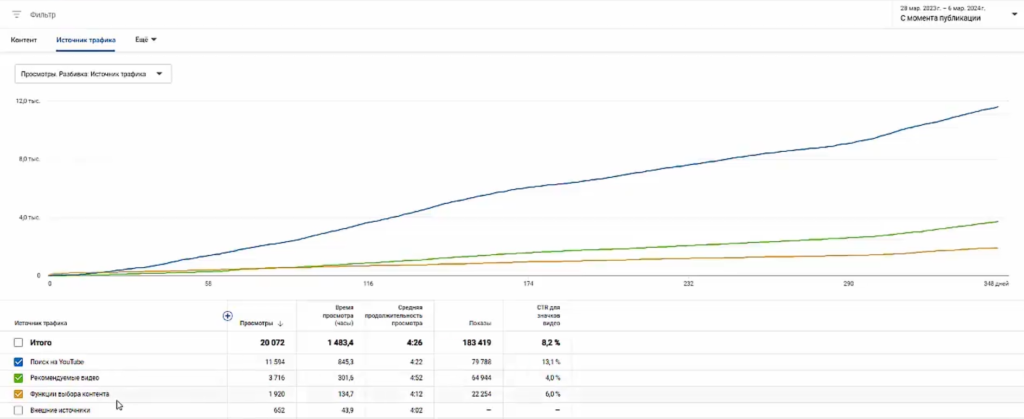Enable the Внешние источники checkbox
Screen dimensions: 1024x419
pos(19,410)
